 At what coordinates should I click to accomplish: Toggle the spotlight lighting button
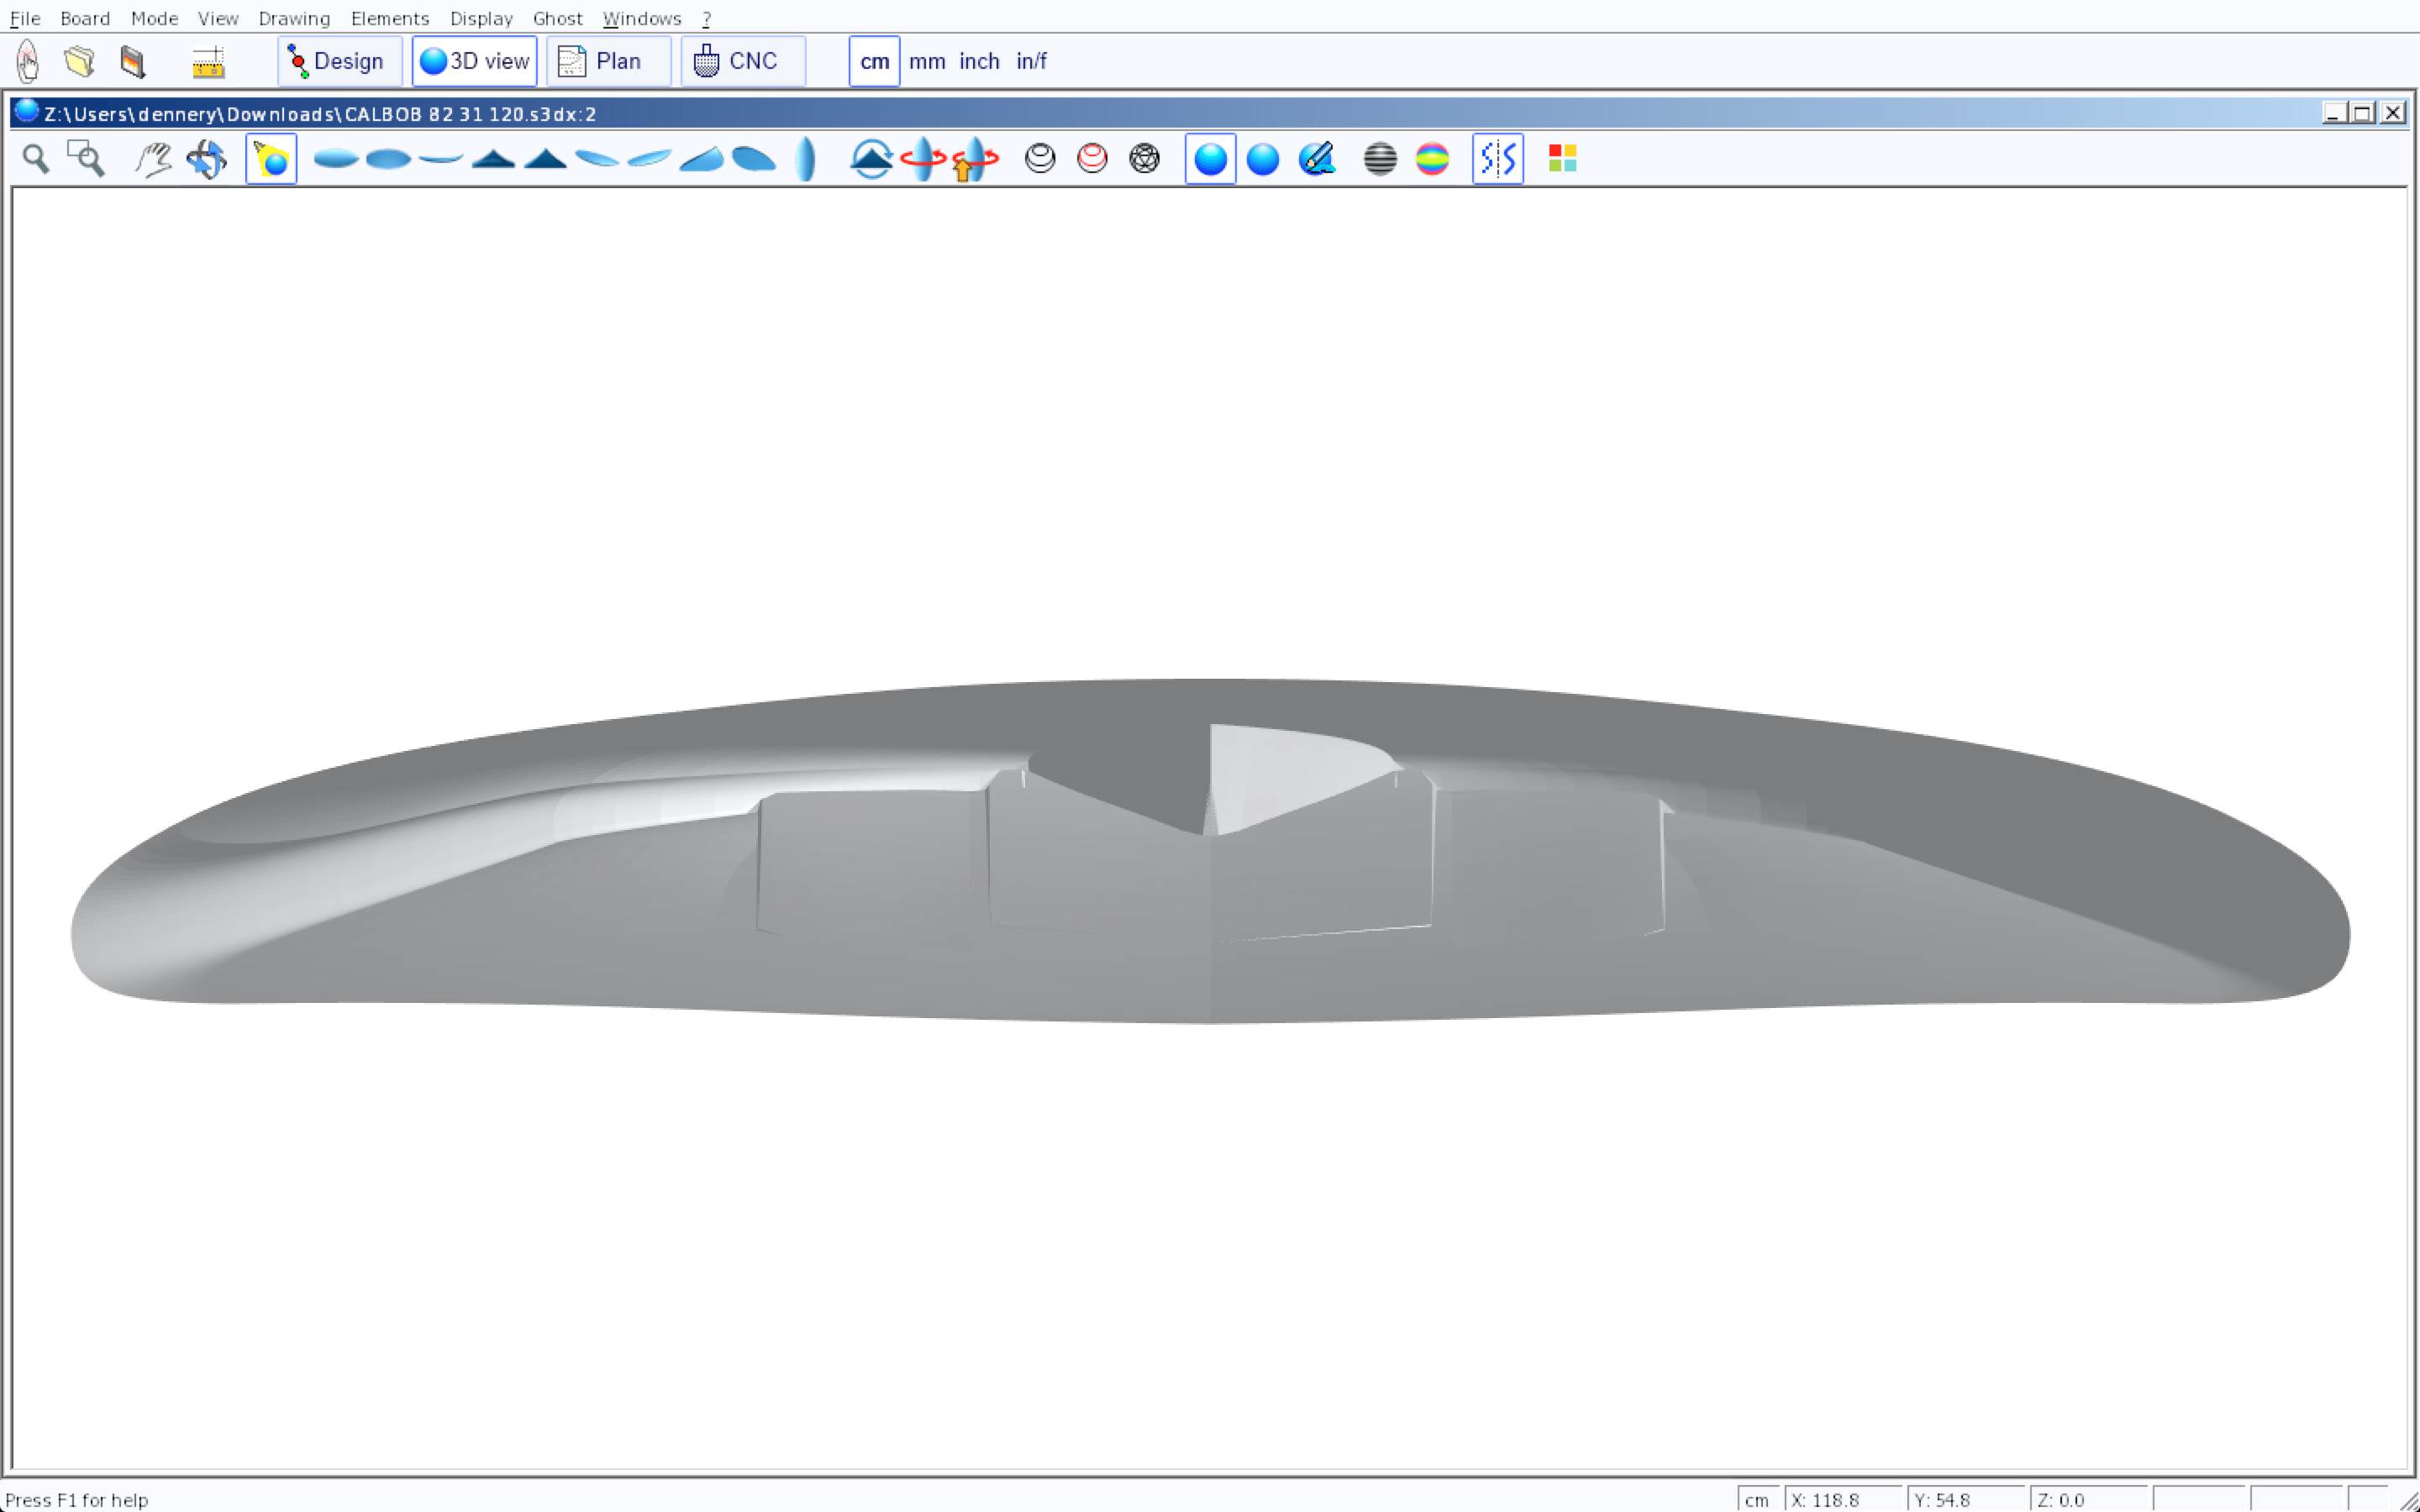pos(271,159)
